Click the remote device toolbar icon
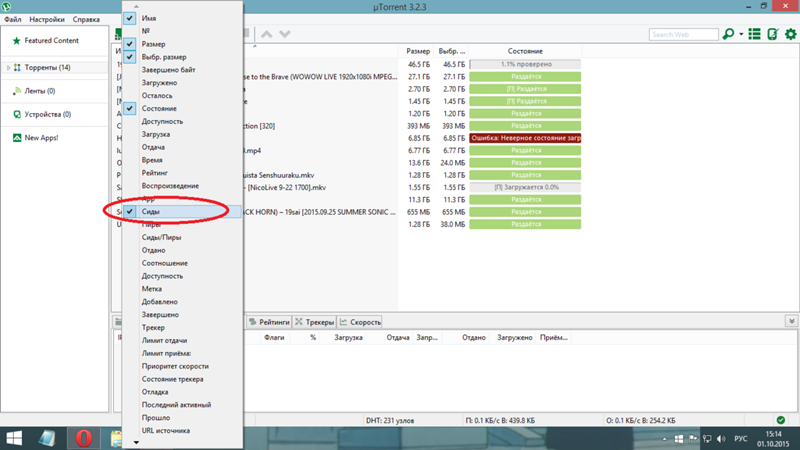 [x=772, y=34]
